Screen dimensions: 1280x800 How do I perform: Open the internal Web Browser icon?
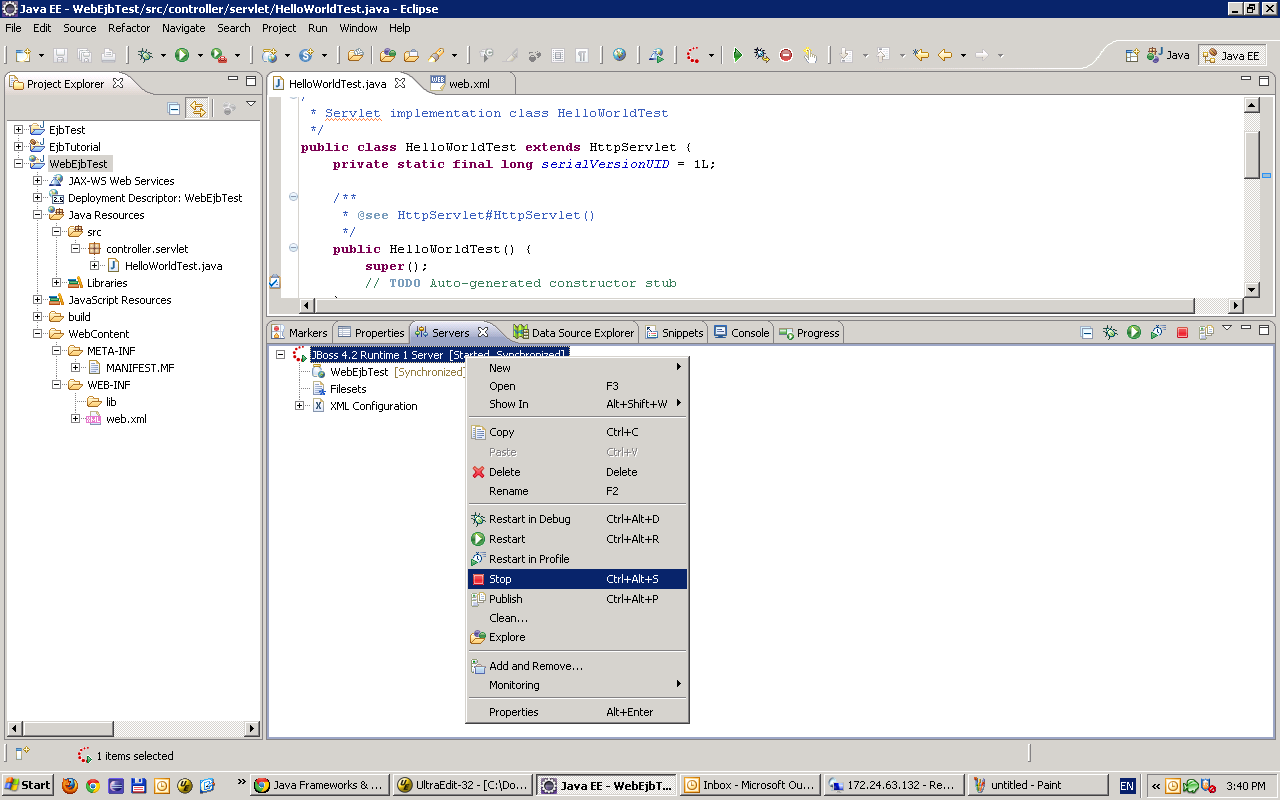(620, 55)
